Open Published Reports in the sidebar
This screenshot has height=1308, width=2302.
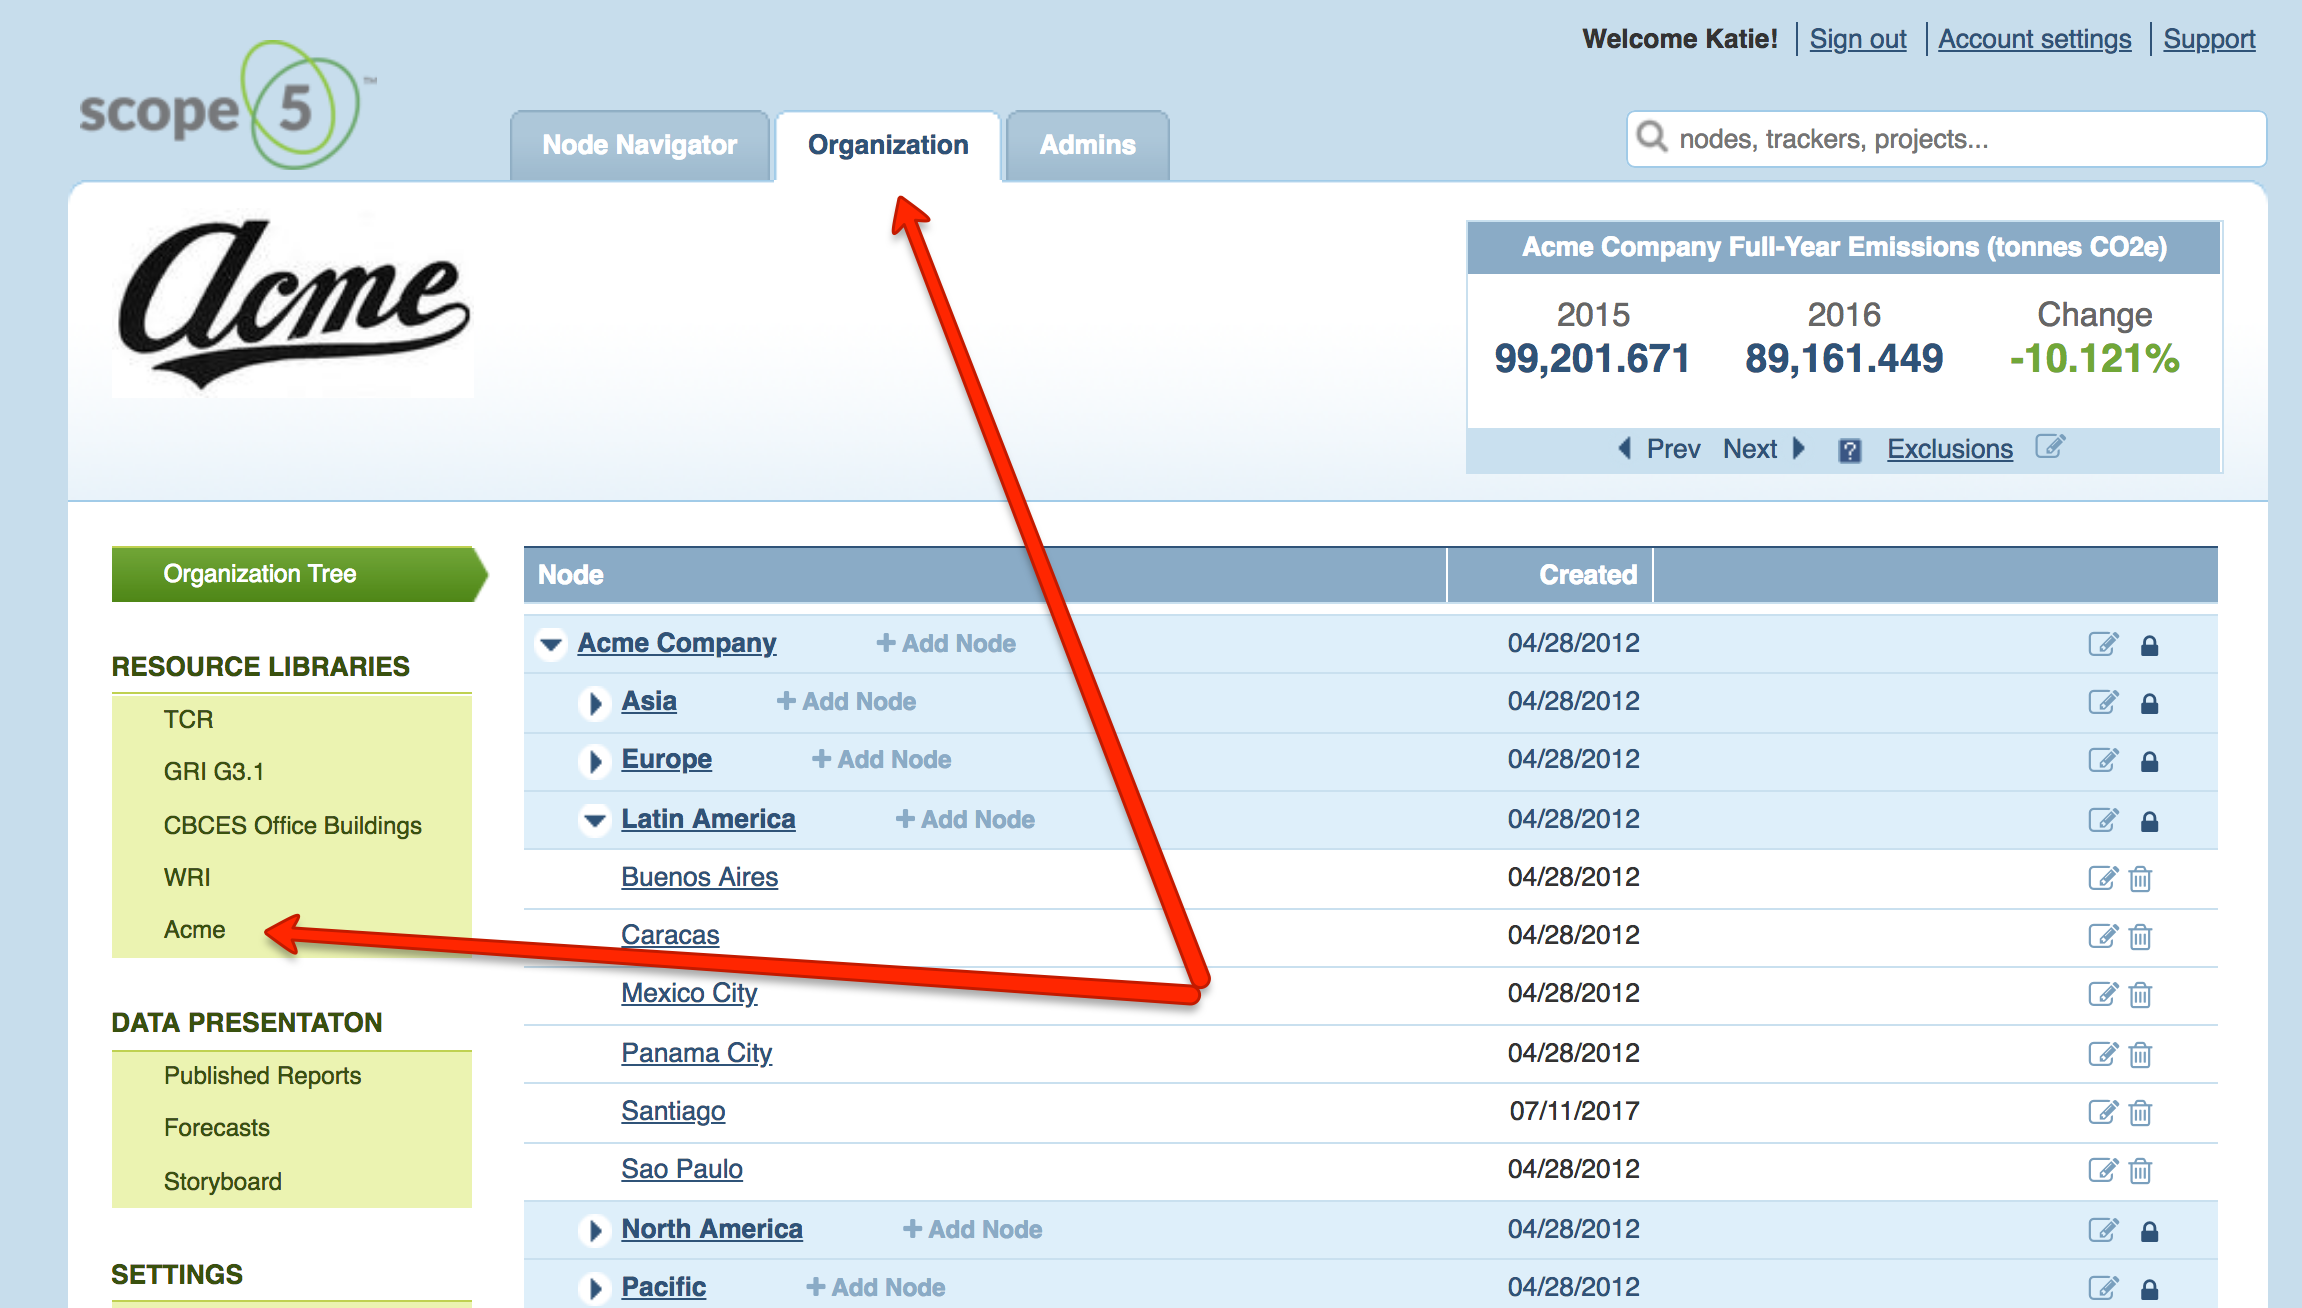pyautogui.click(x=262, y=1075)
